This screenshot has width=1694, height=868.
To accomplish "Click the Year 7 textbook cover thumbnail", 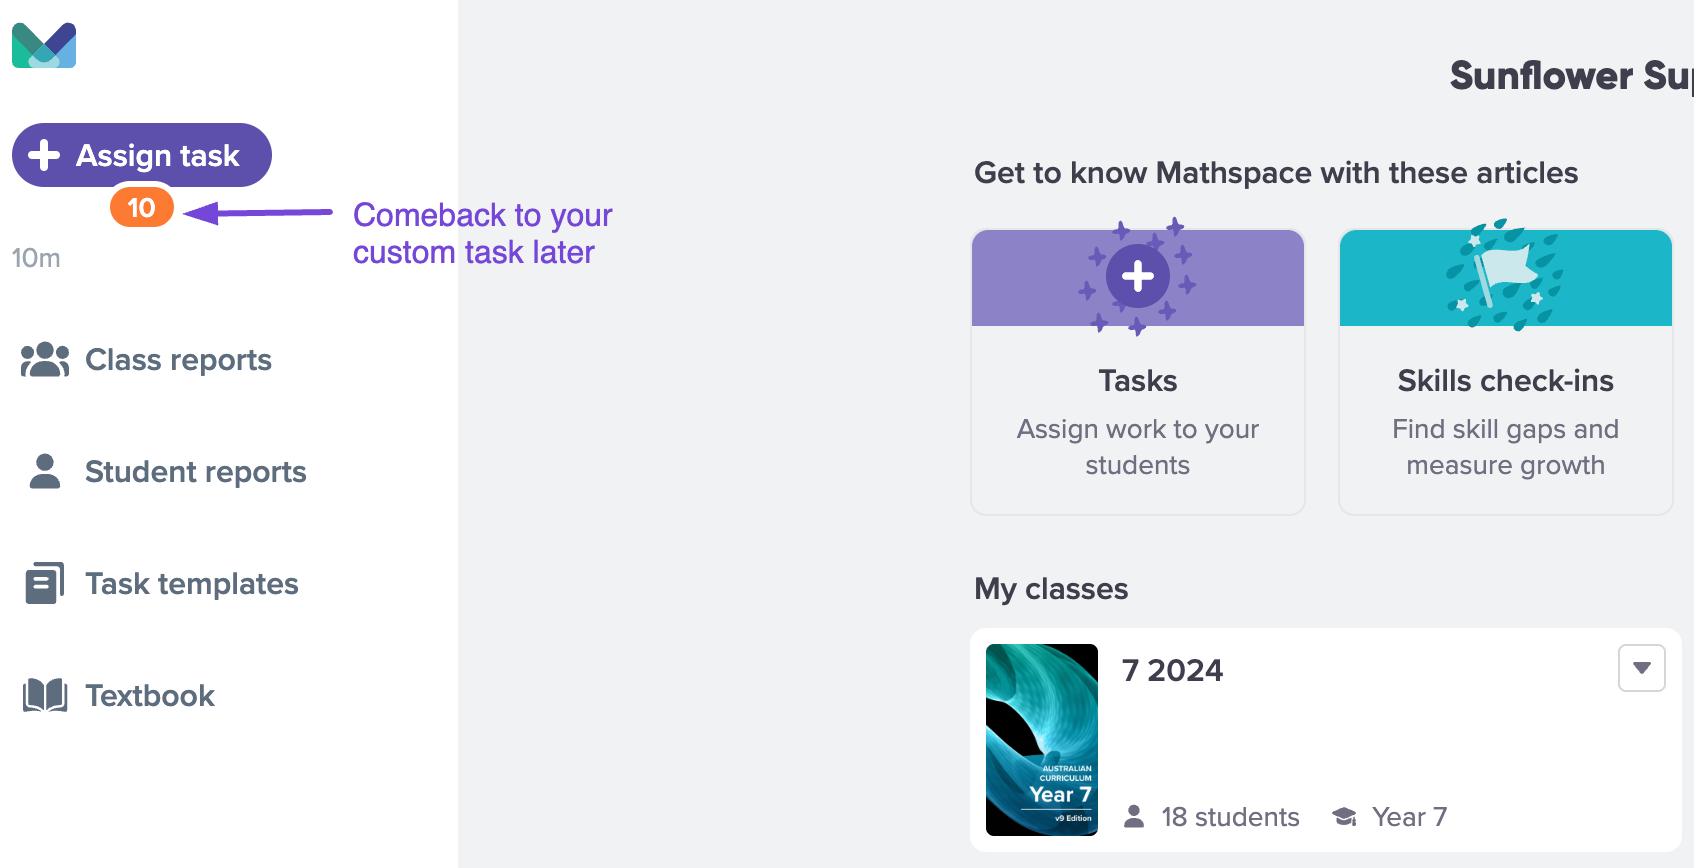I will (x=1042, y=740).
